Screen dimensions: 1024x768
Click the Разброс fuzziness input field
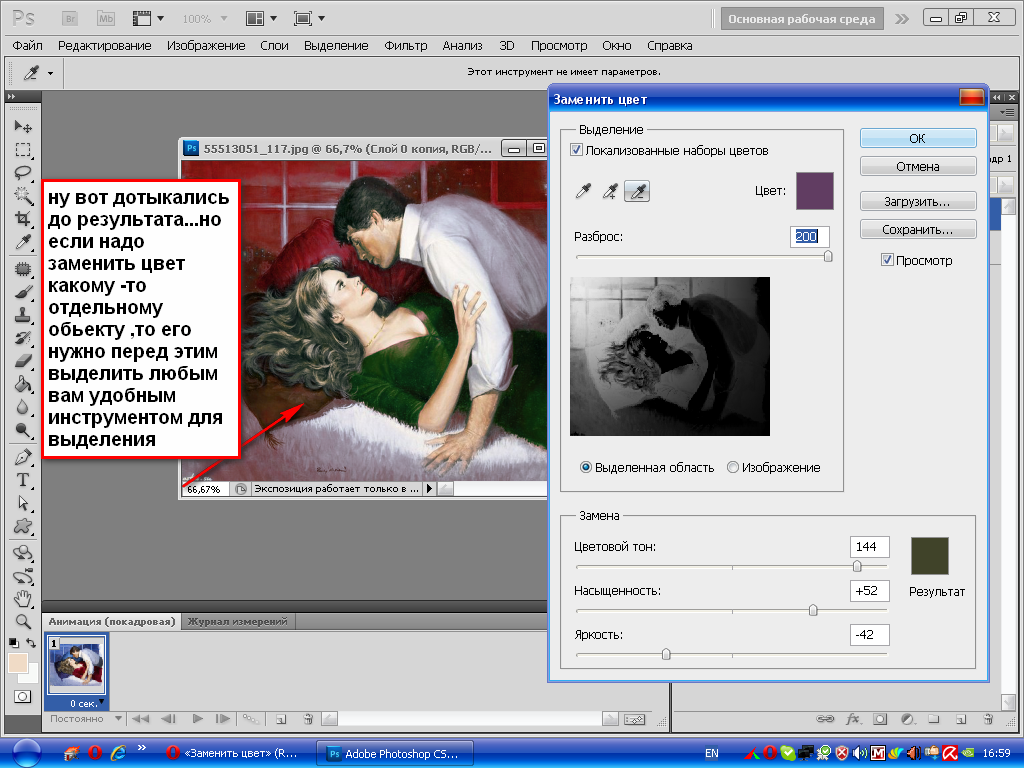pos(810,236)
